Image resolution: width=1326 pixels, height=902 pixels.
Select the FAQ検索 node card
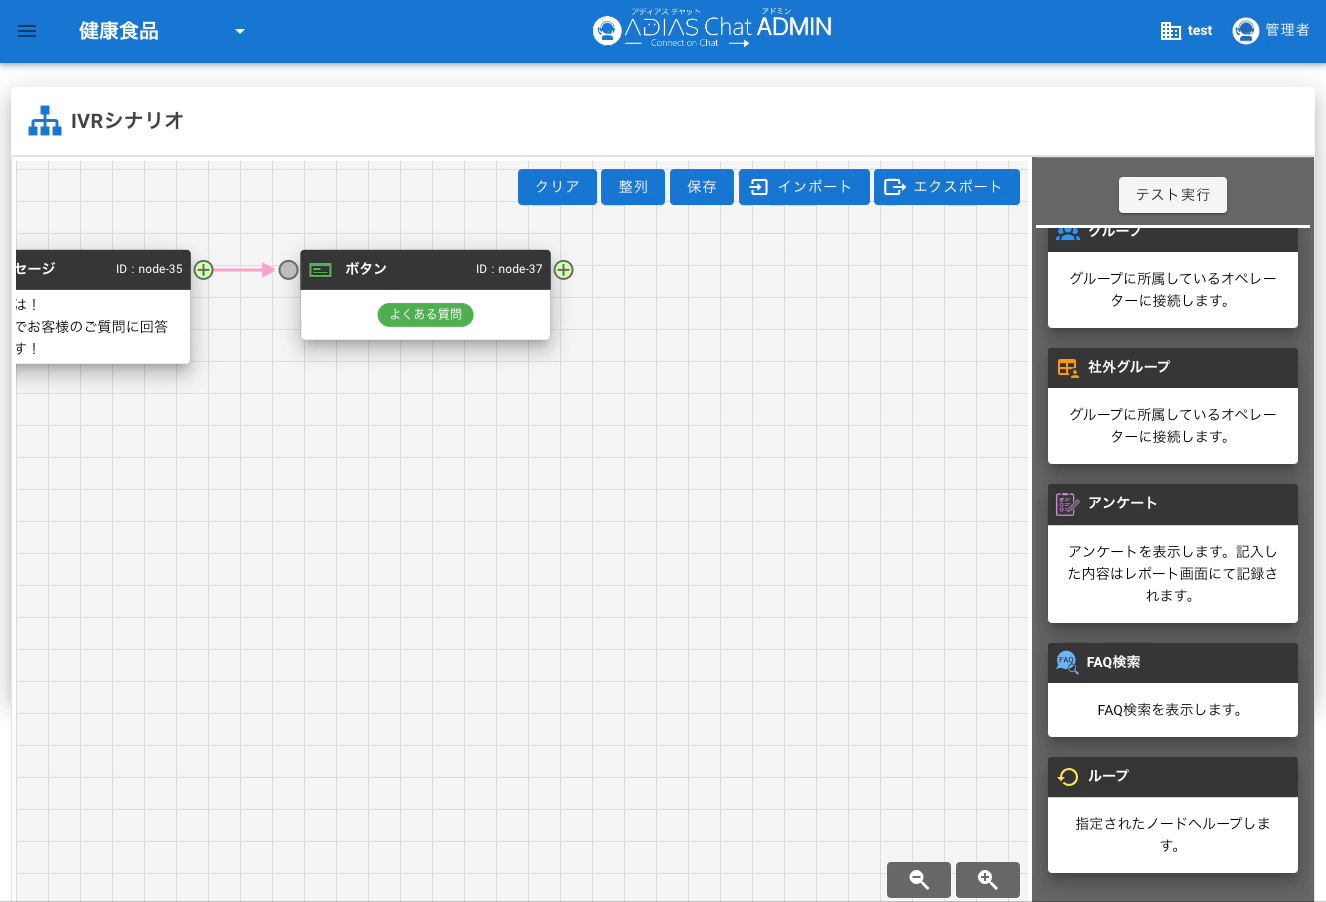coord(1172,689)
